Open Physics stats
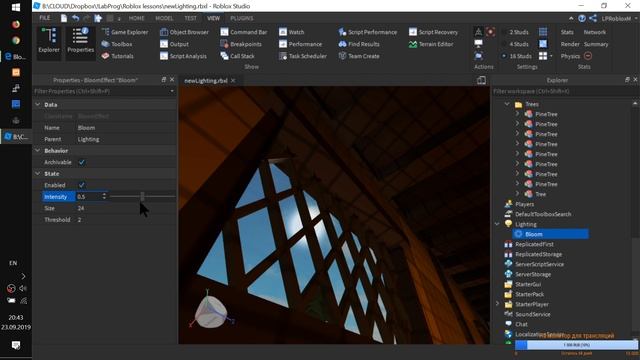Image resolution: width=640 pixels, height=360 pixels. 570,56
